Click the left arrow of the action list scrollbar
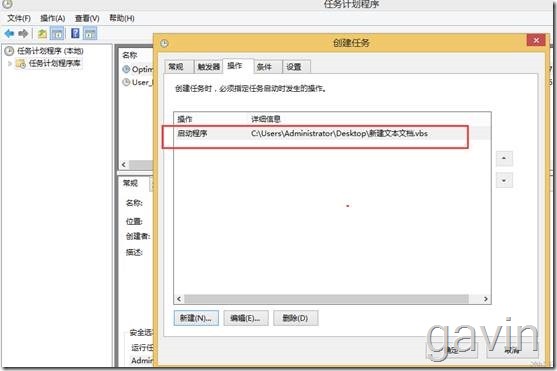This screenshot has width=557, height=371. pos(179,299)
